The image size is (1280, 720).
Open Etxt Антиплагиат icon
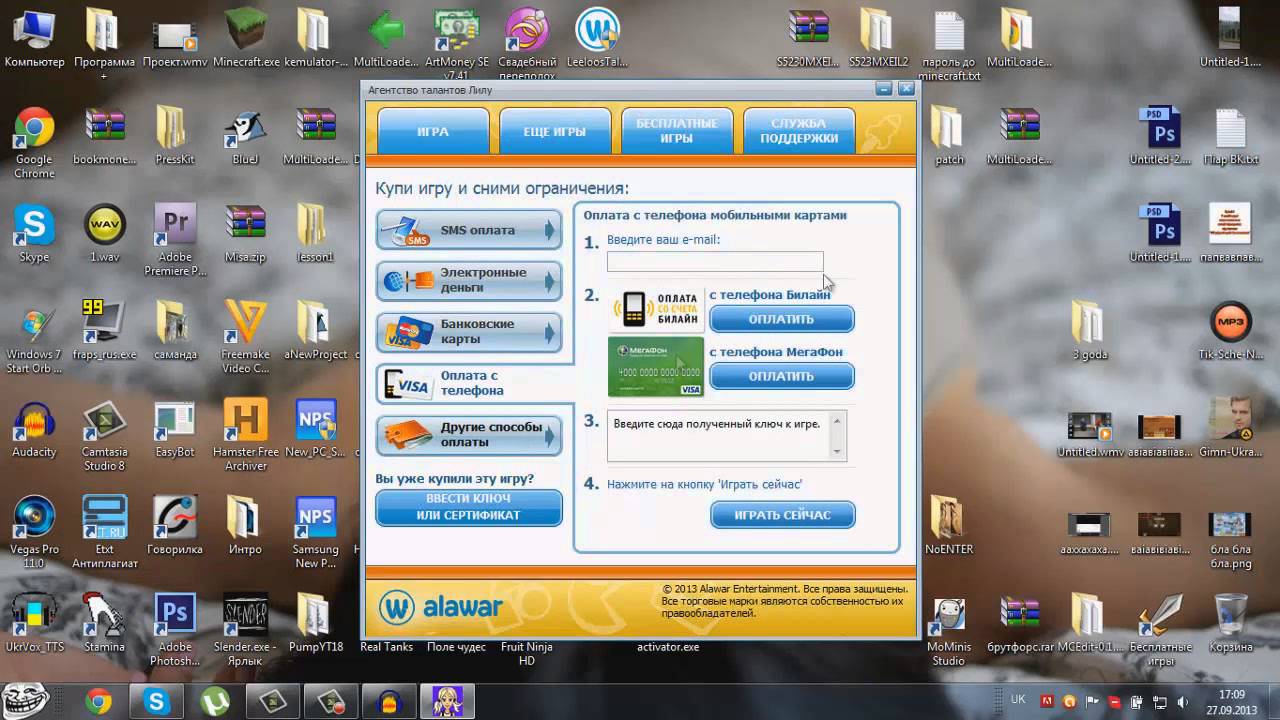pyautogui.click(x=104, y=532)
